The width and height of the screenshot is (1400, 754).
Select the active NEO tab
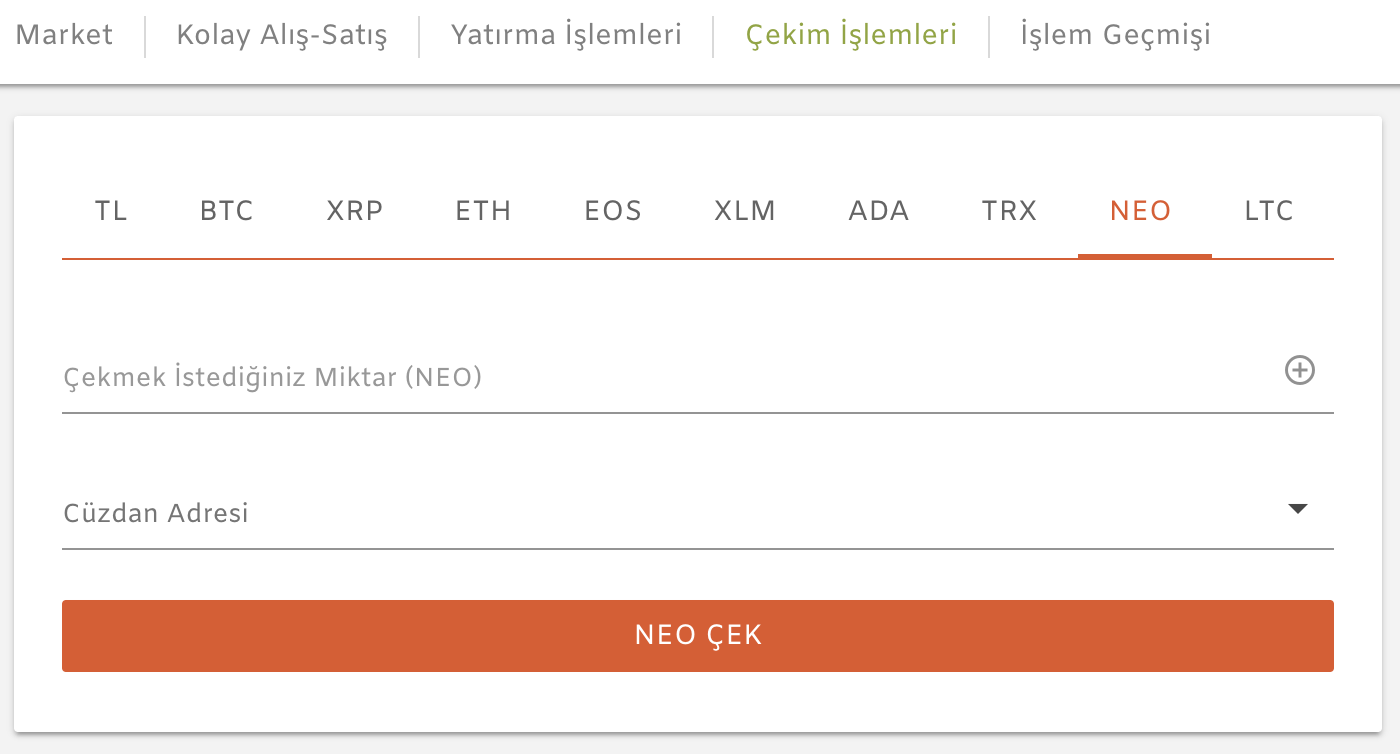[x=1141, y=212]
